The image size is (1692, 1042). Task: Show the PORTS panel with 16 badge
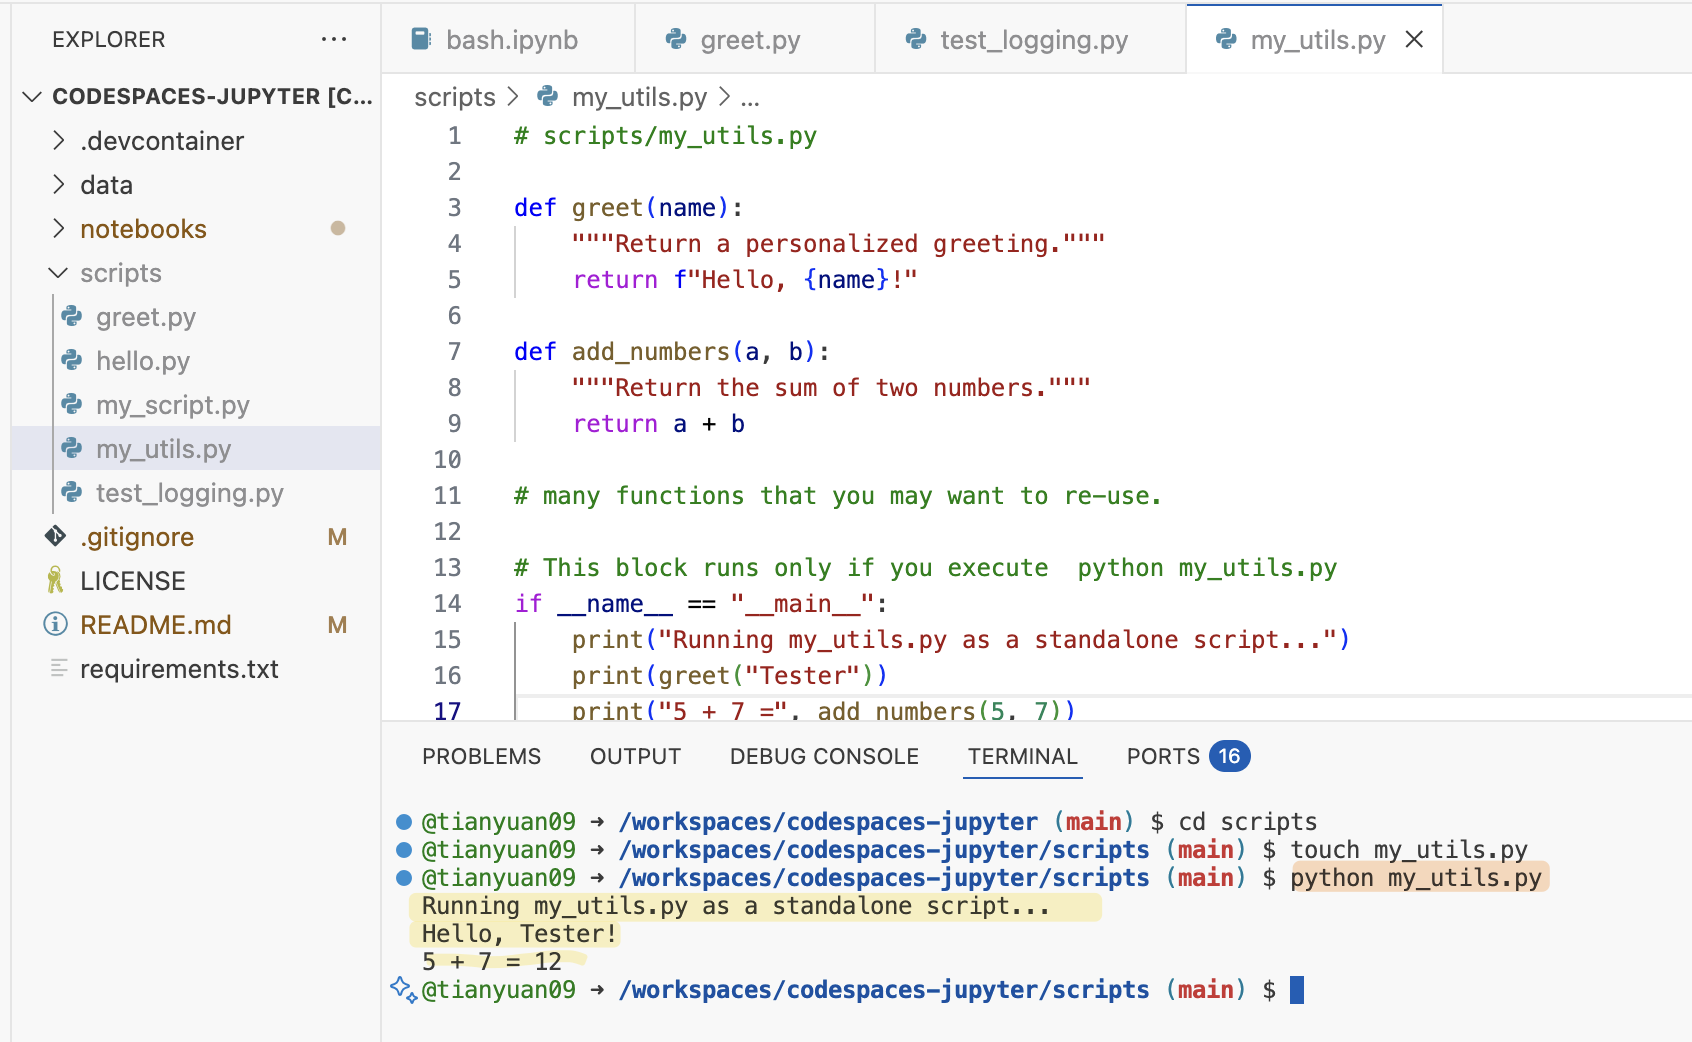click(x=1186, y=757)
